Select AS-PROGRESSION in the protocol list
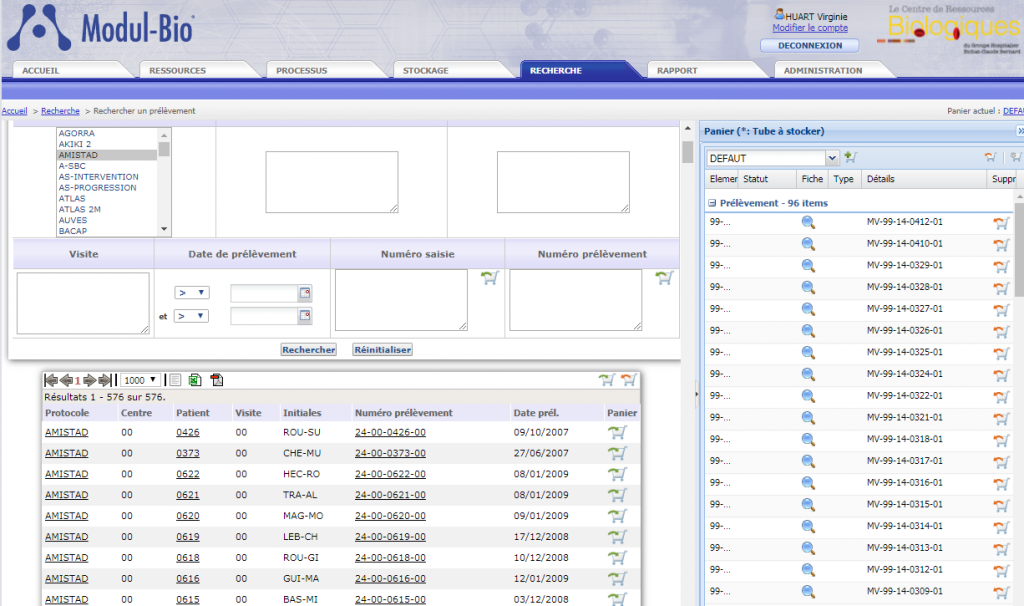 98,188
